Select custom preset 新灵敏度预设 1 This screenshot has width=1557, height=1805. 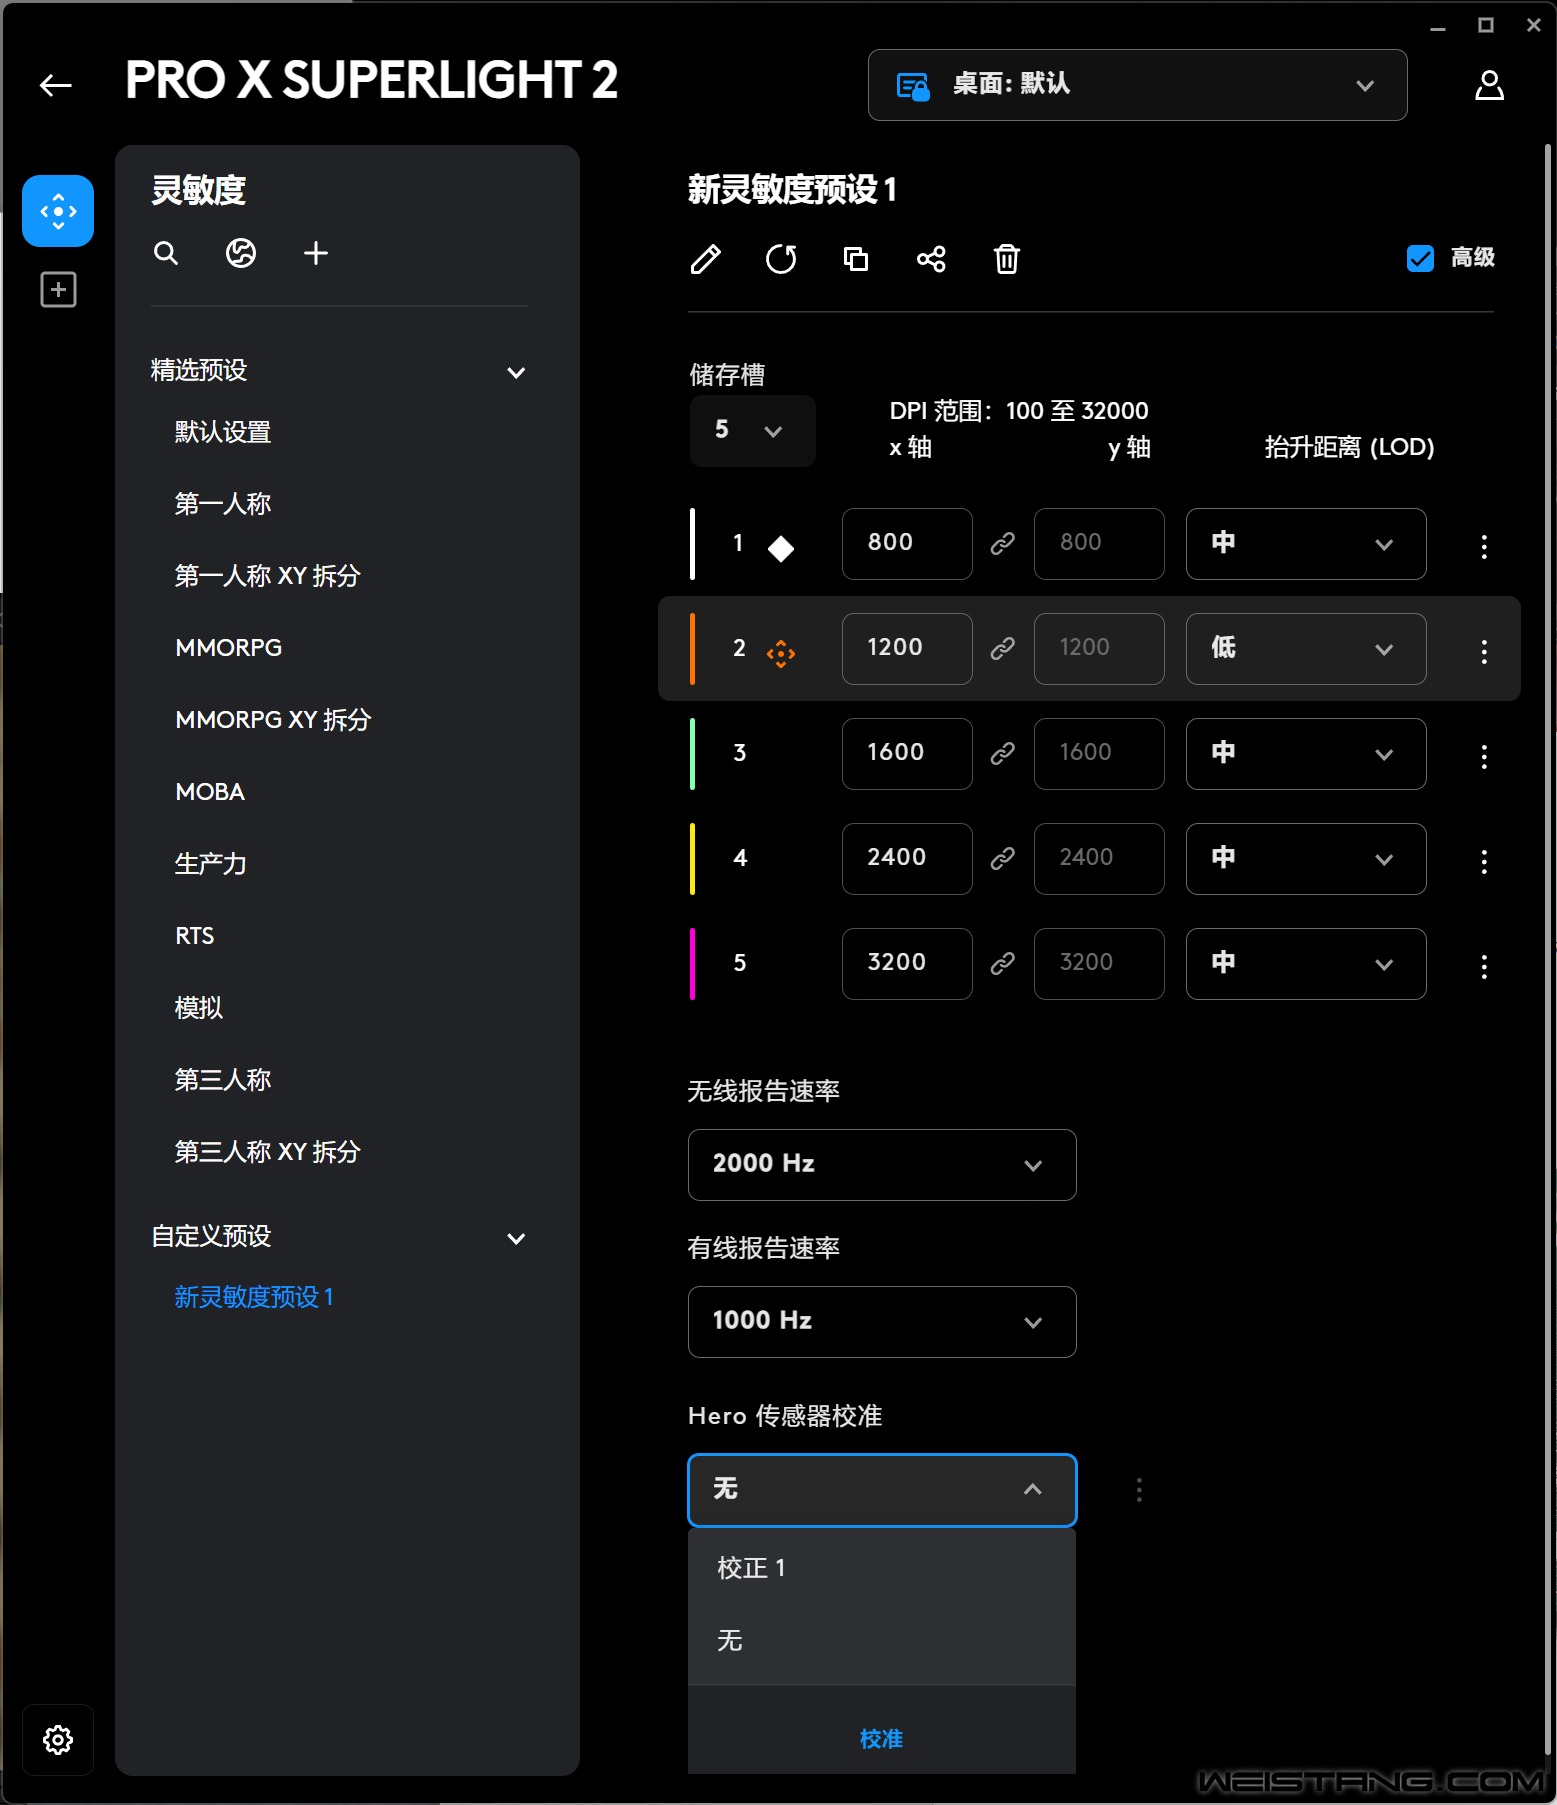pyautogui.click(x=254, y=1297)
